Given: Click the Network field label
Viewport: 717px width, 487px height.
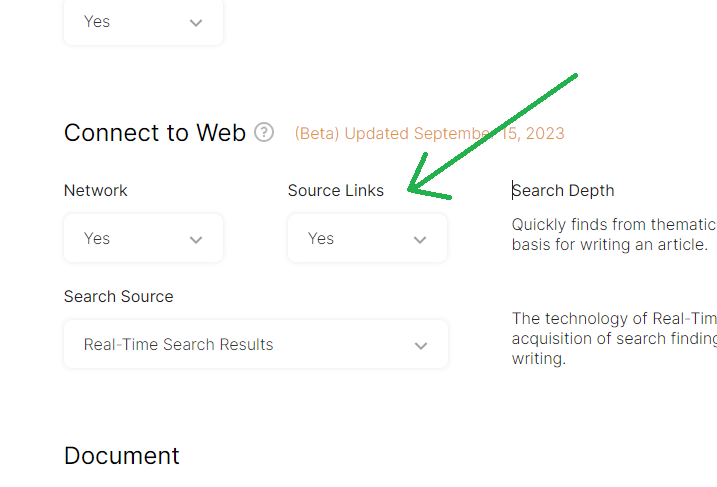Looking at the screenshot, I should [96, 190].
